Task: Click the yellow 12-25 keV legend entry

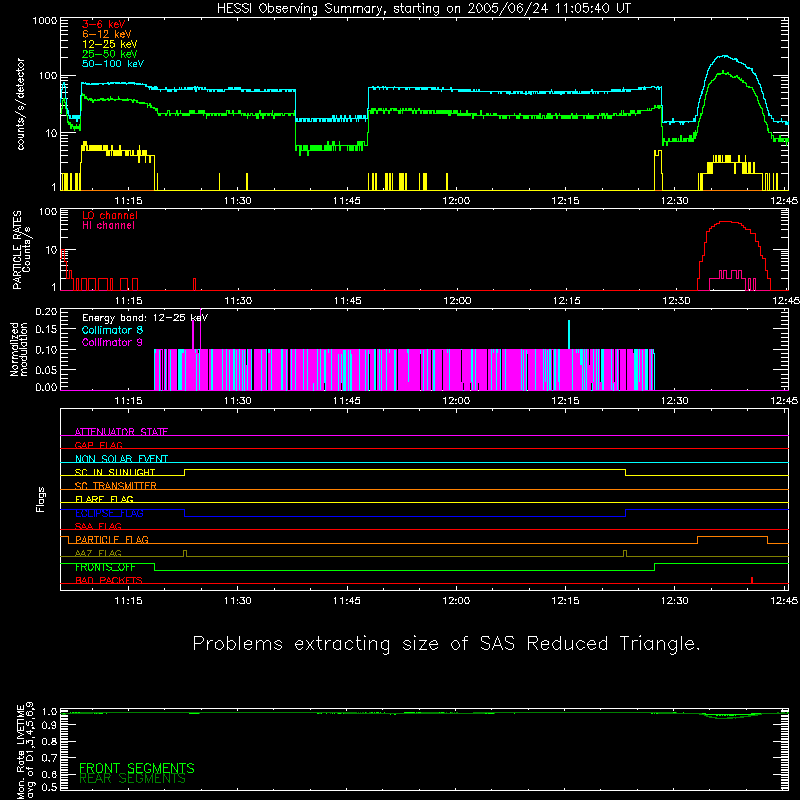Action: tap(109, 44)
